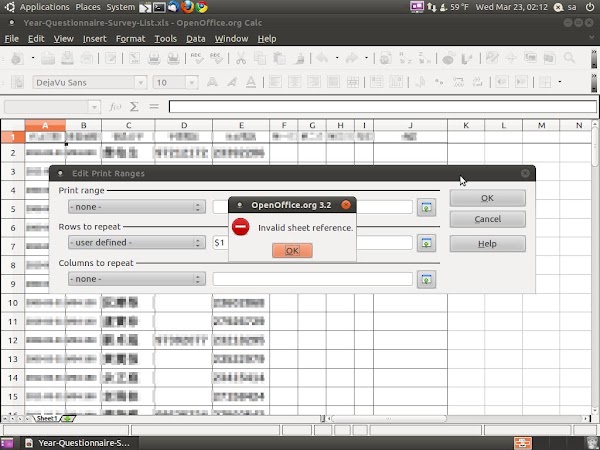Open the File menu
This screenshot has height=450, width=600.
(x=11, y=39)
